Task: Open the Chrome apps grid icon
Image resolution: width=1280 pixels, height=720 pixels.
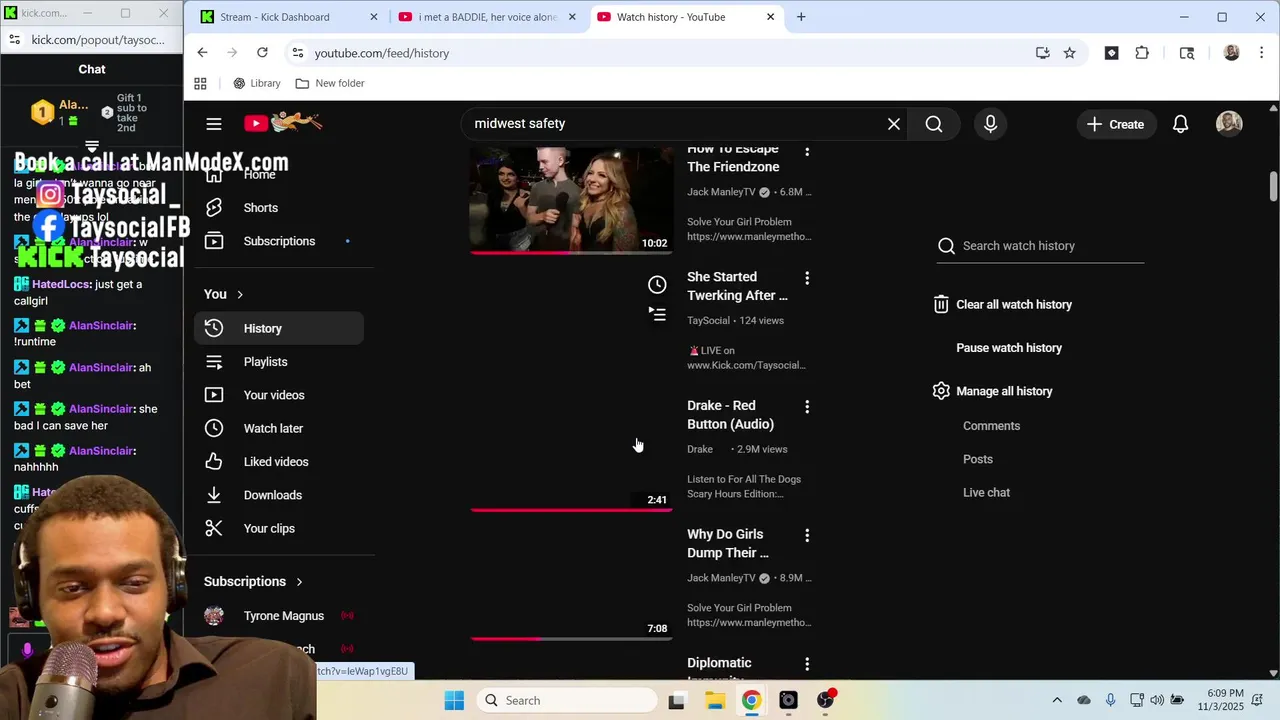Action: (x=200, y=84)
